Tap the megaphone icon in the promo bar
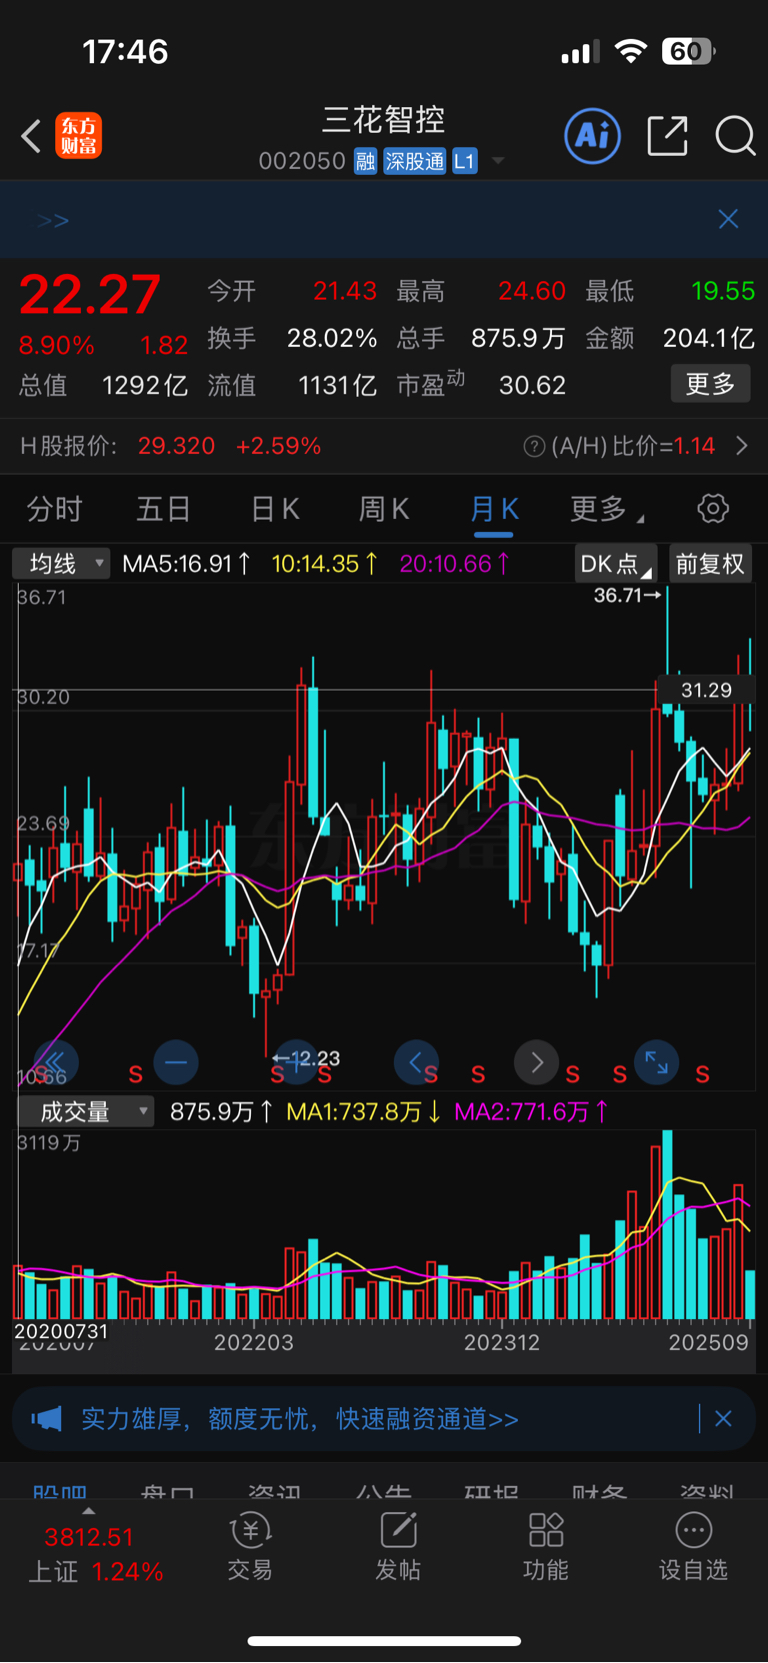This screenshot has height=1663, width=768. pyautogui.click(x=46, y=1419)
